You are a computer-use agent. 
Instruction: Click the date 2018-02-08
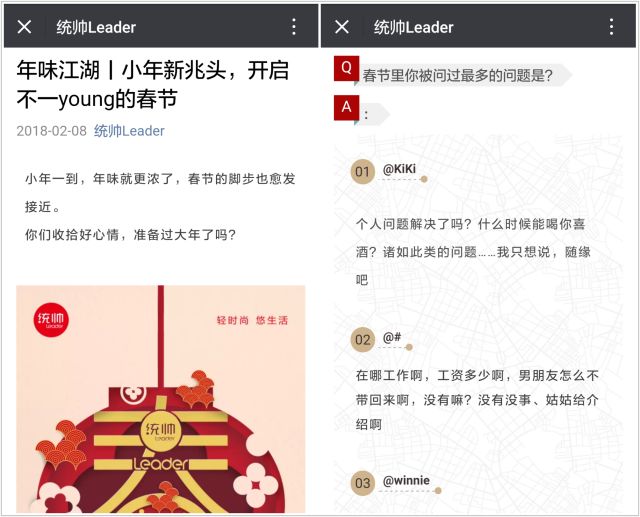point(51,131)
